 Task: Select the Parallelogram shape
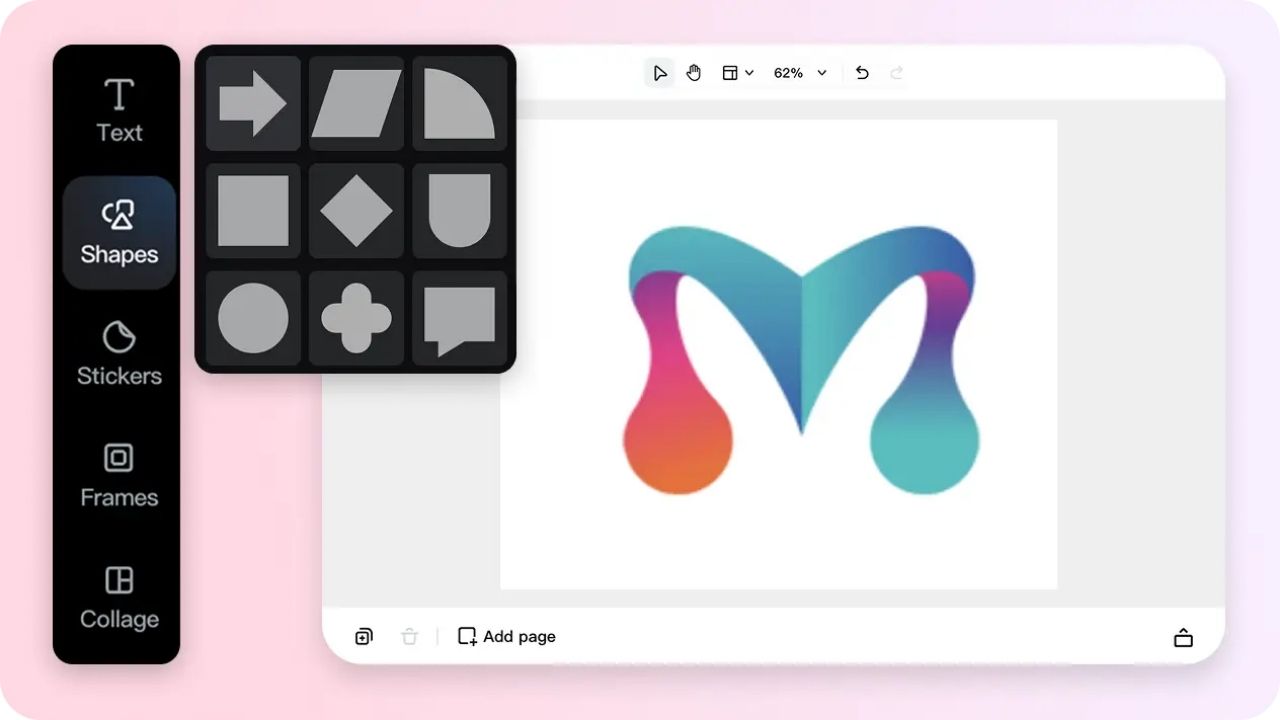tap(356, 102)
